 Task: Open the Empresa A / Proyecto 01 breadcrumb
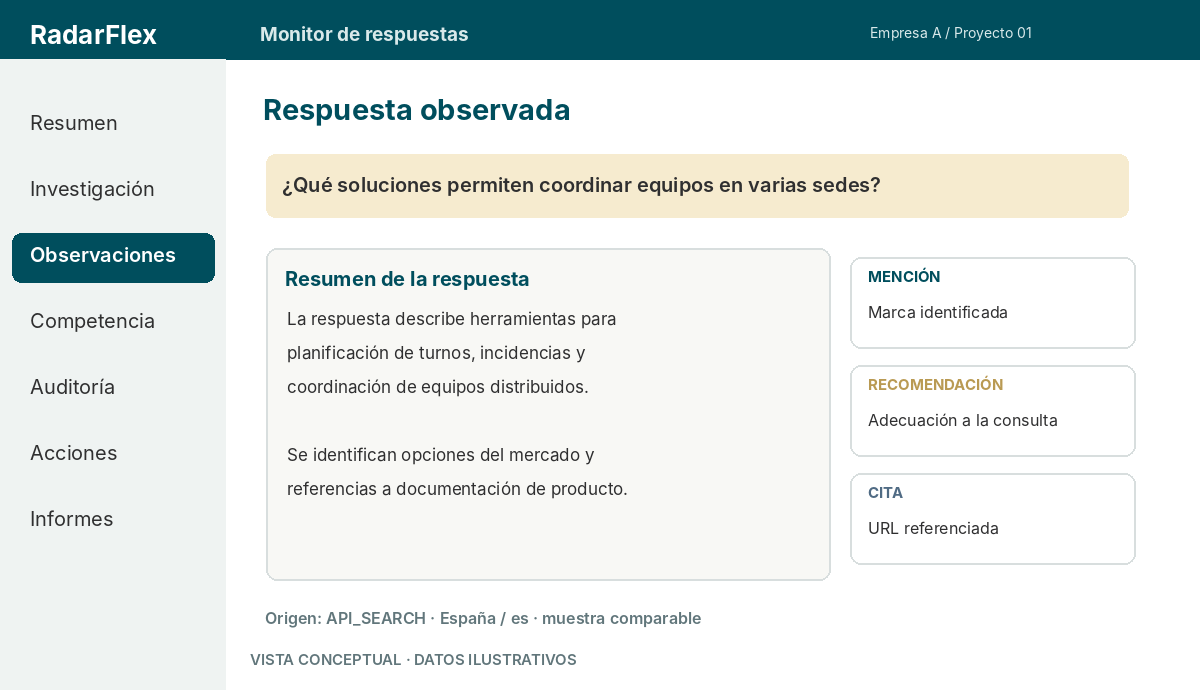coord(951,33)
